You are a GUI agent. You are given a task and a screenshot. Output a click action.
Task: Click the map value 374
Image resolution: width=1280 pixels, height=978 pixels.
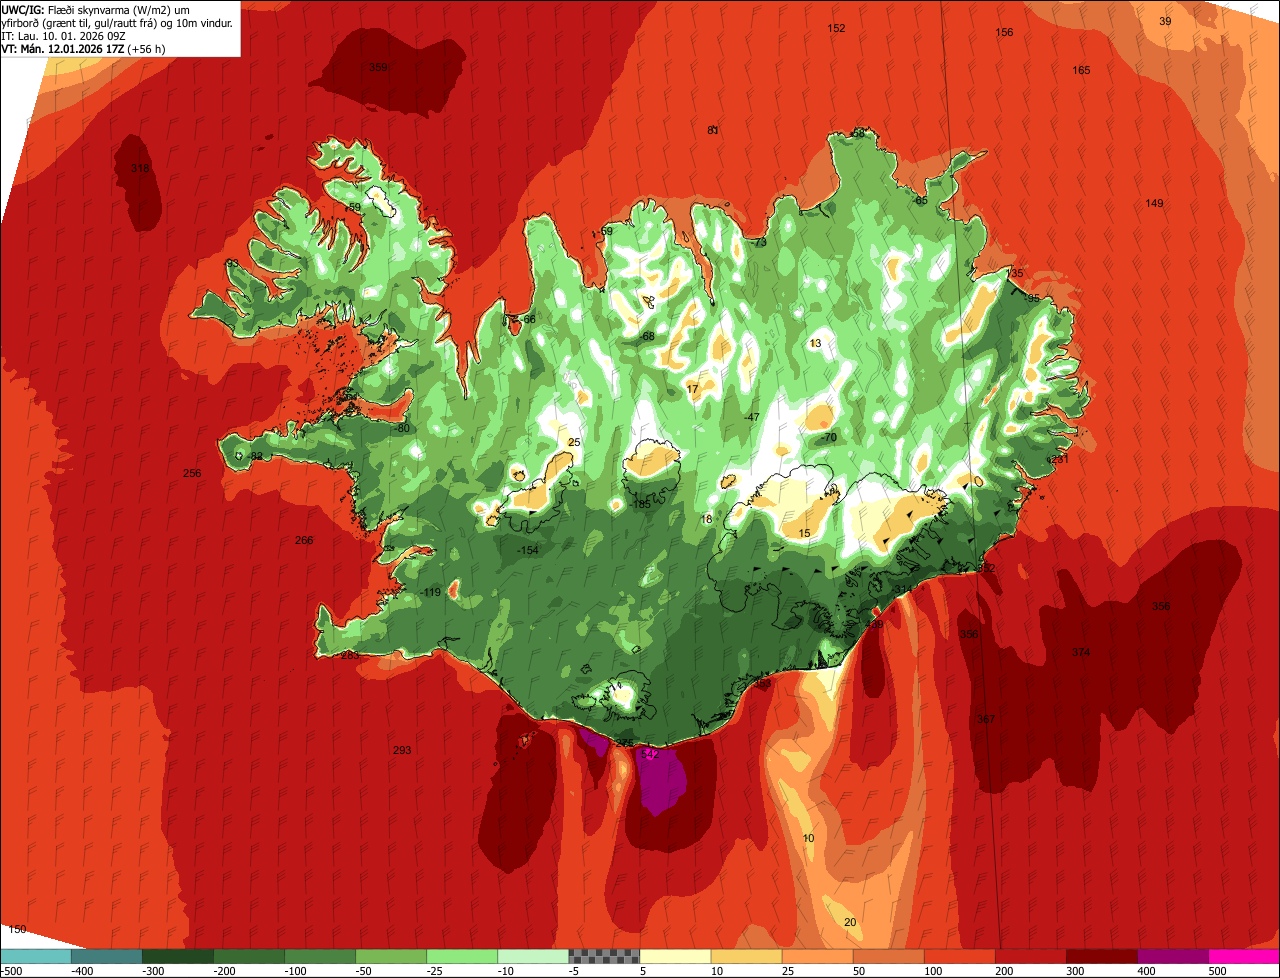[x=1081, y=652]
